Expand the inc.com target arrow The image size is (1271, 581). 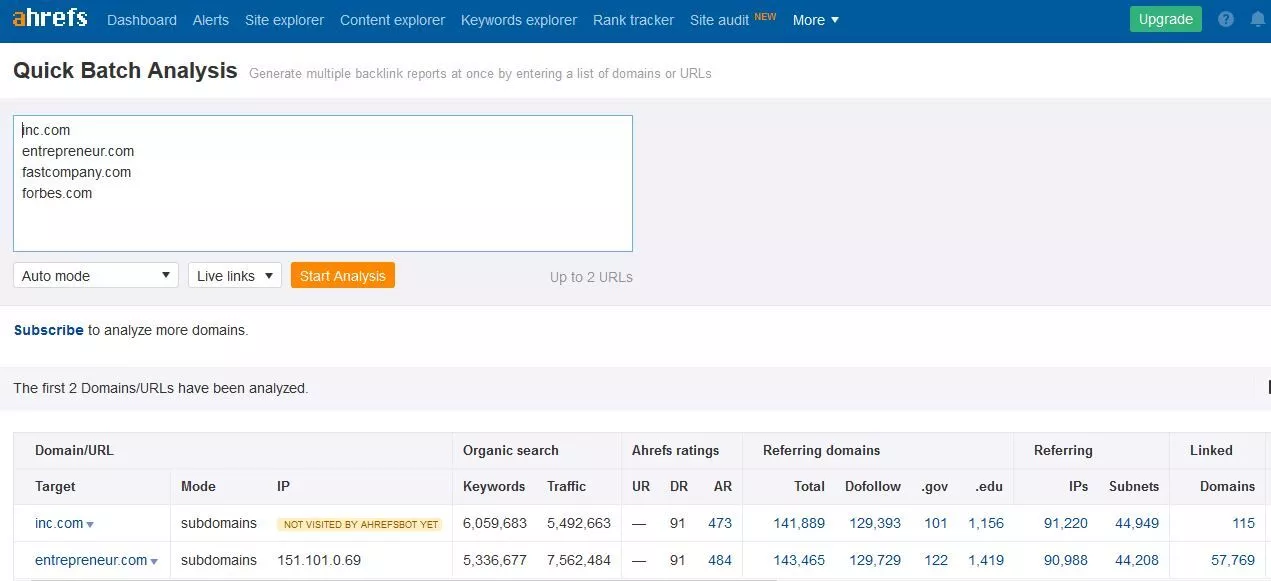point(90,524)
